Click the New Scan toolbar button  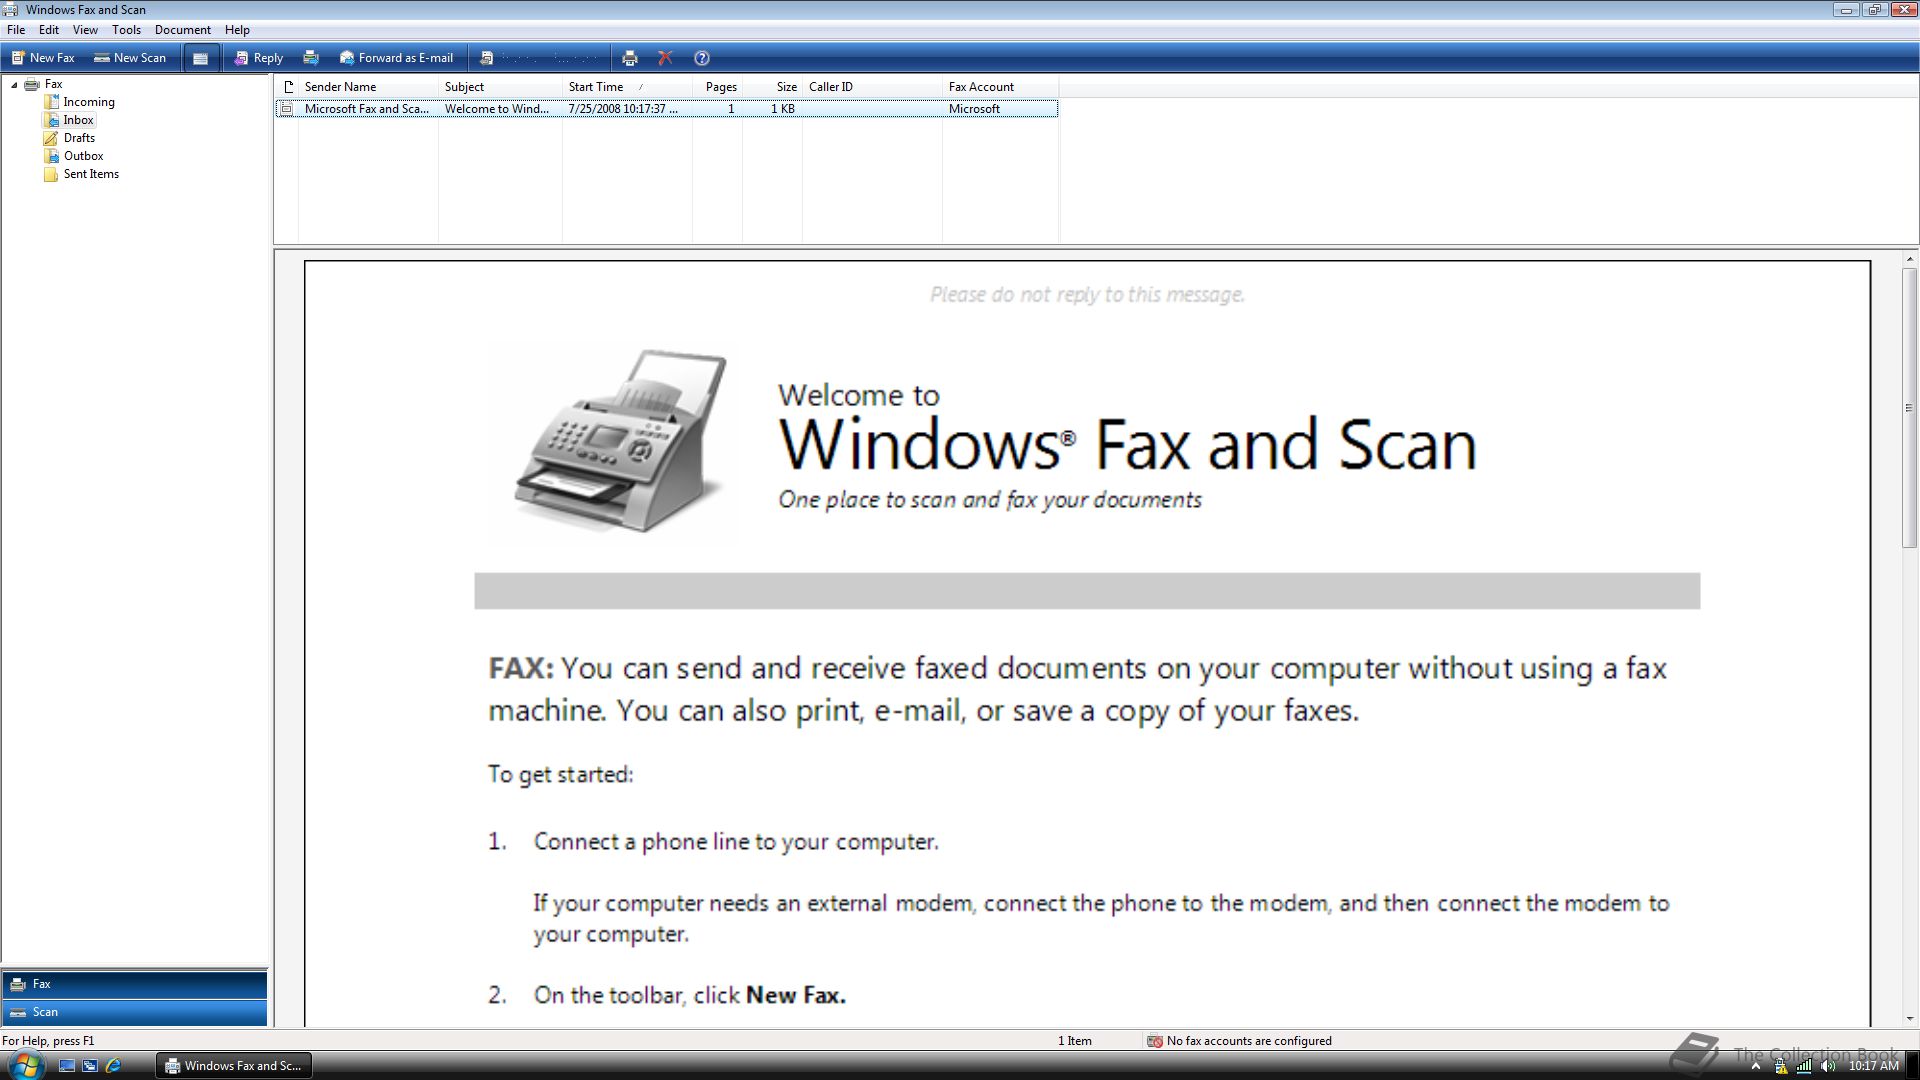[130, 58]
